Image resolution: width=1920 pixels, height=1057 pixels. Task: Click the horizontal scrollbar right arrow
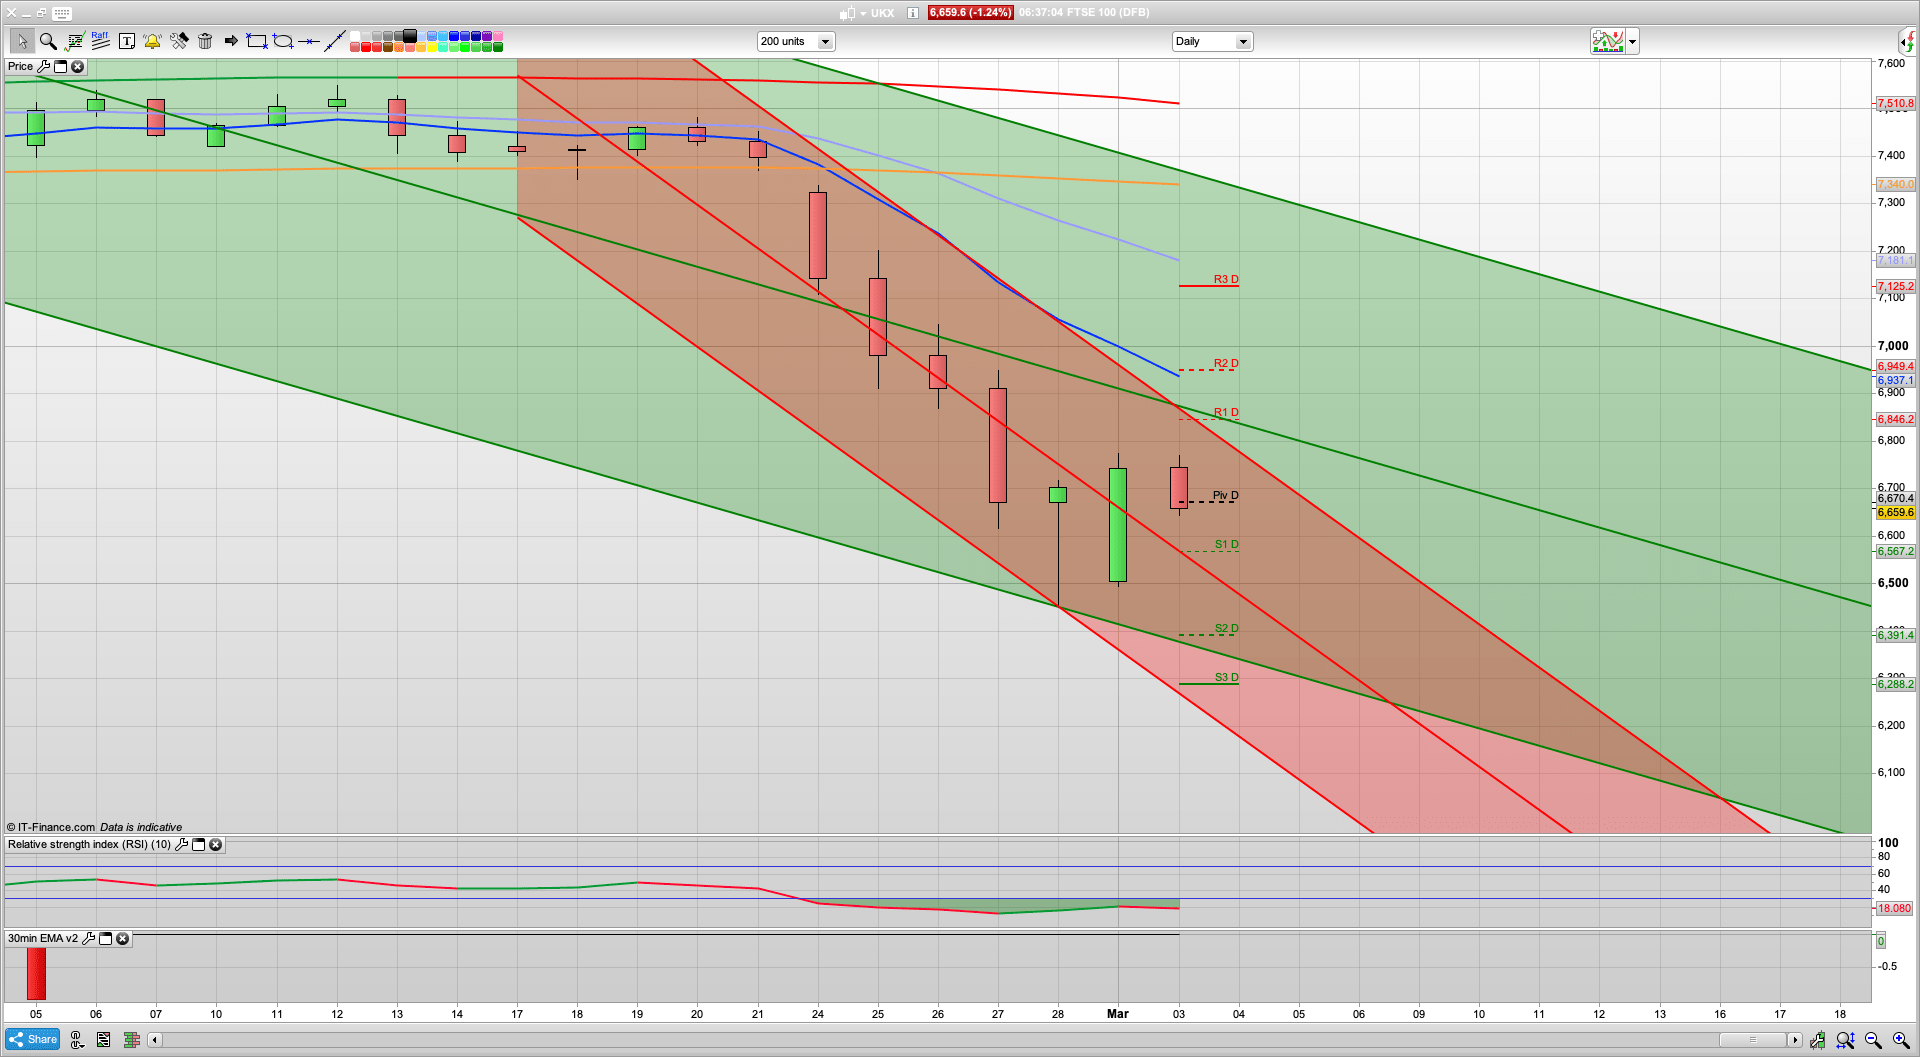(x=1795, y=1040)
